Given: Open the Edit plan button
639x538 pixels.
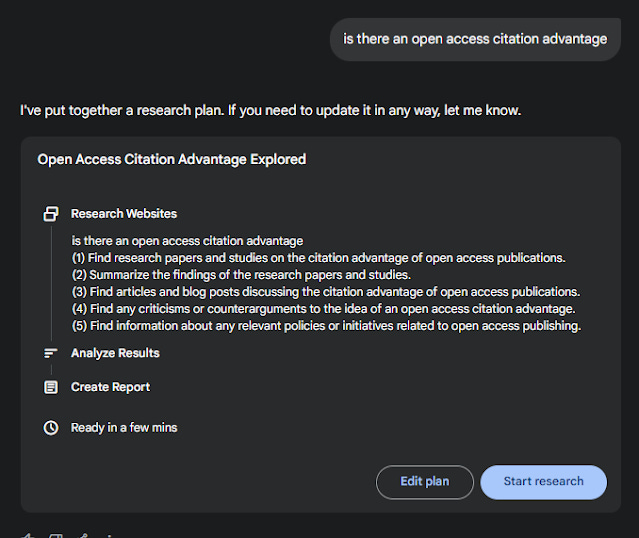Looking at the screenshot, I should click(425, 482).
